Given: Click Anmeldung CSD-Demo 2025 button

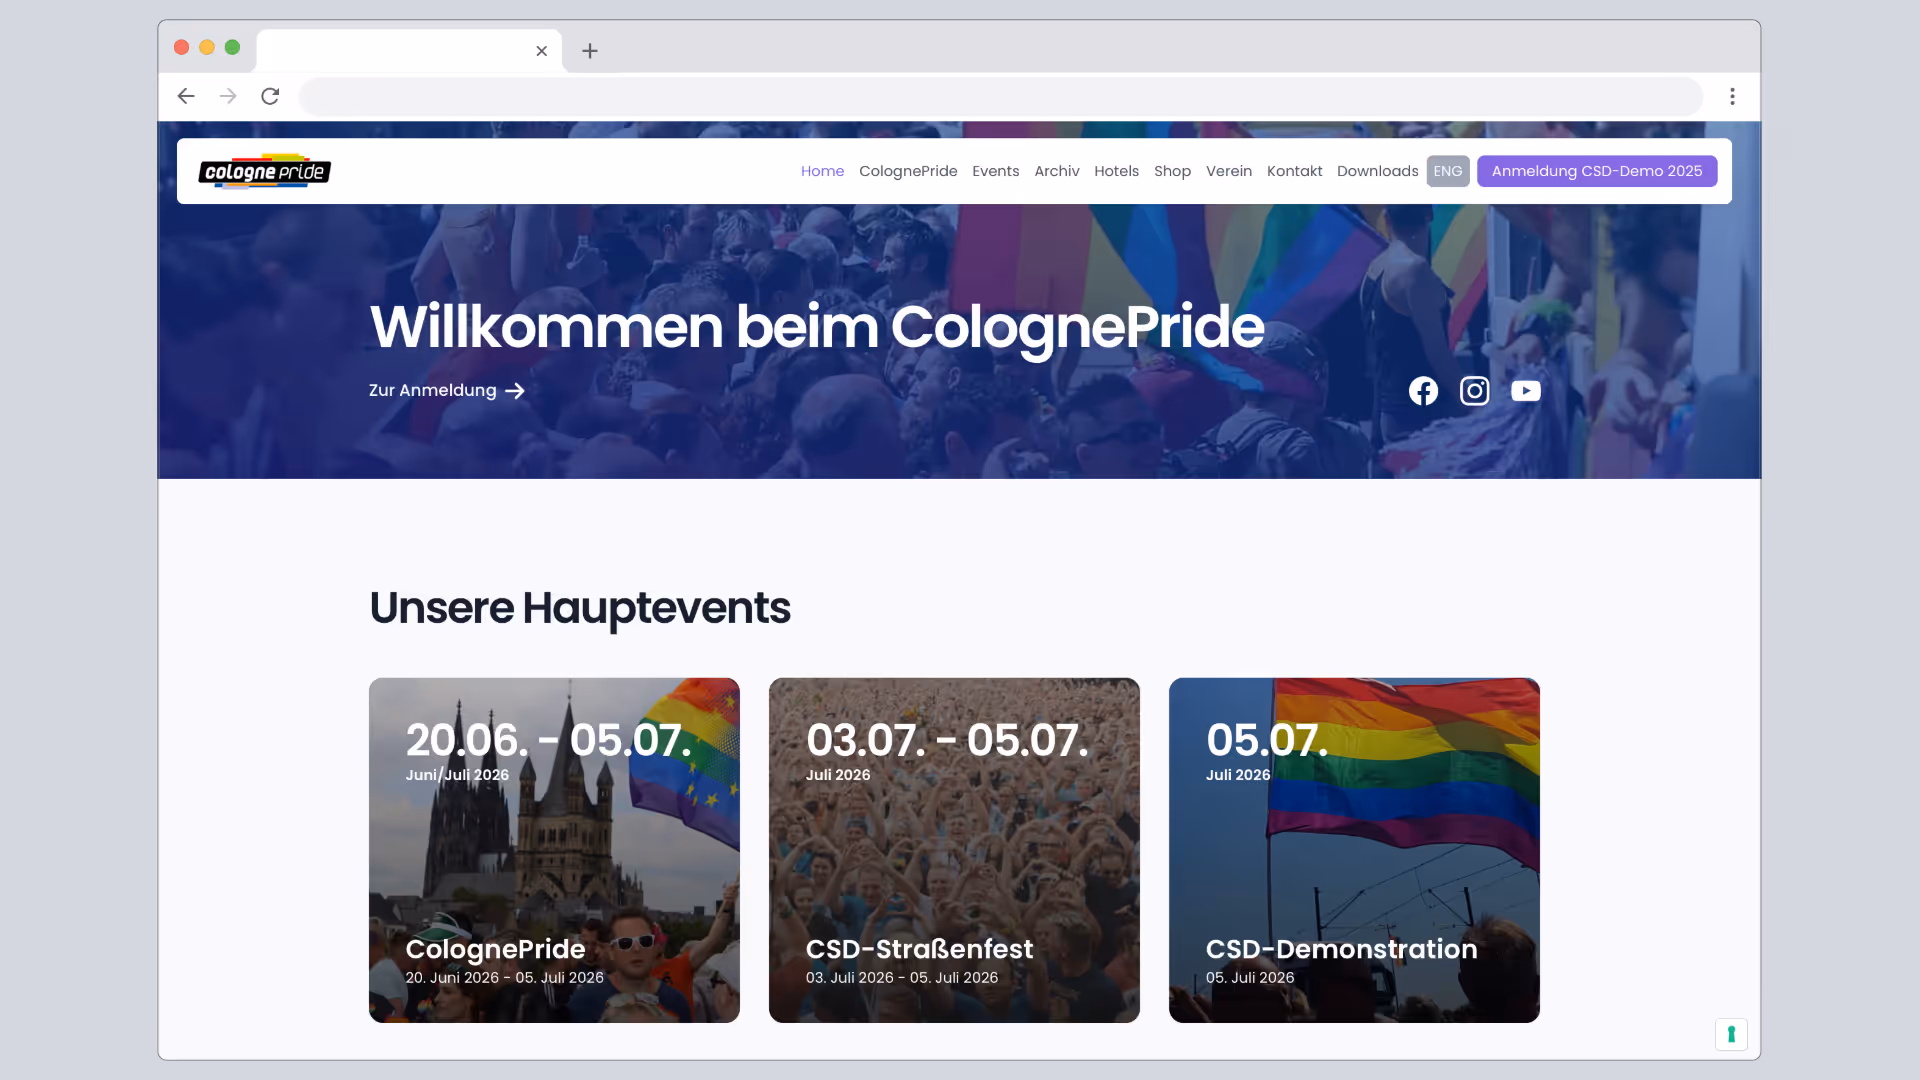Looking at the screenshot, I should [1596, 171].
